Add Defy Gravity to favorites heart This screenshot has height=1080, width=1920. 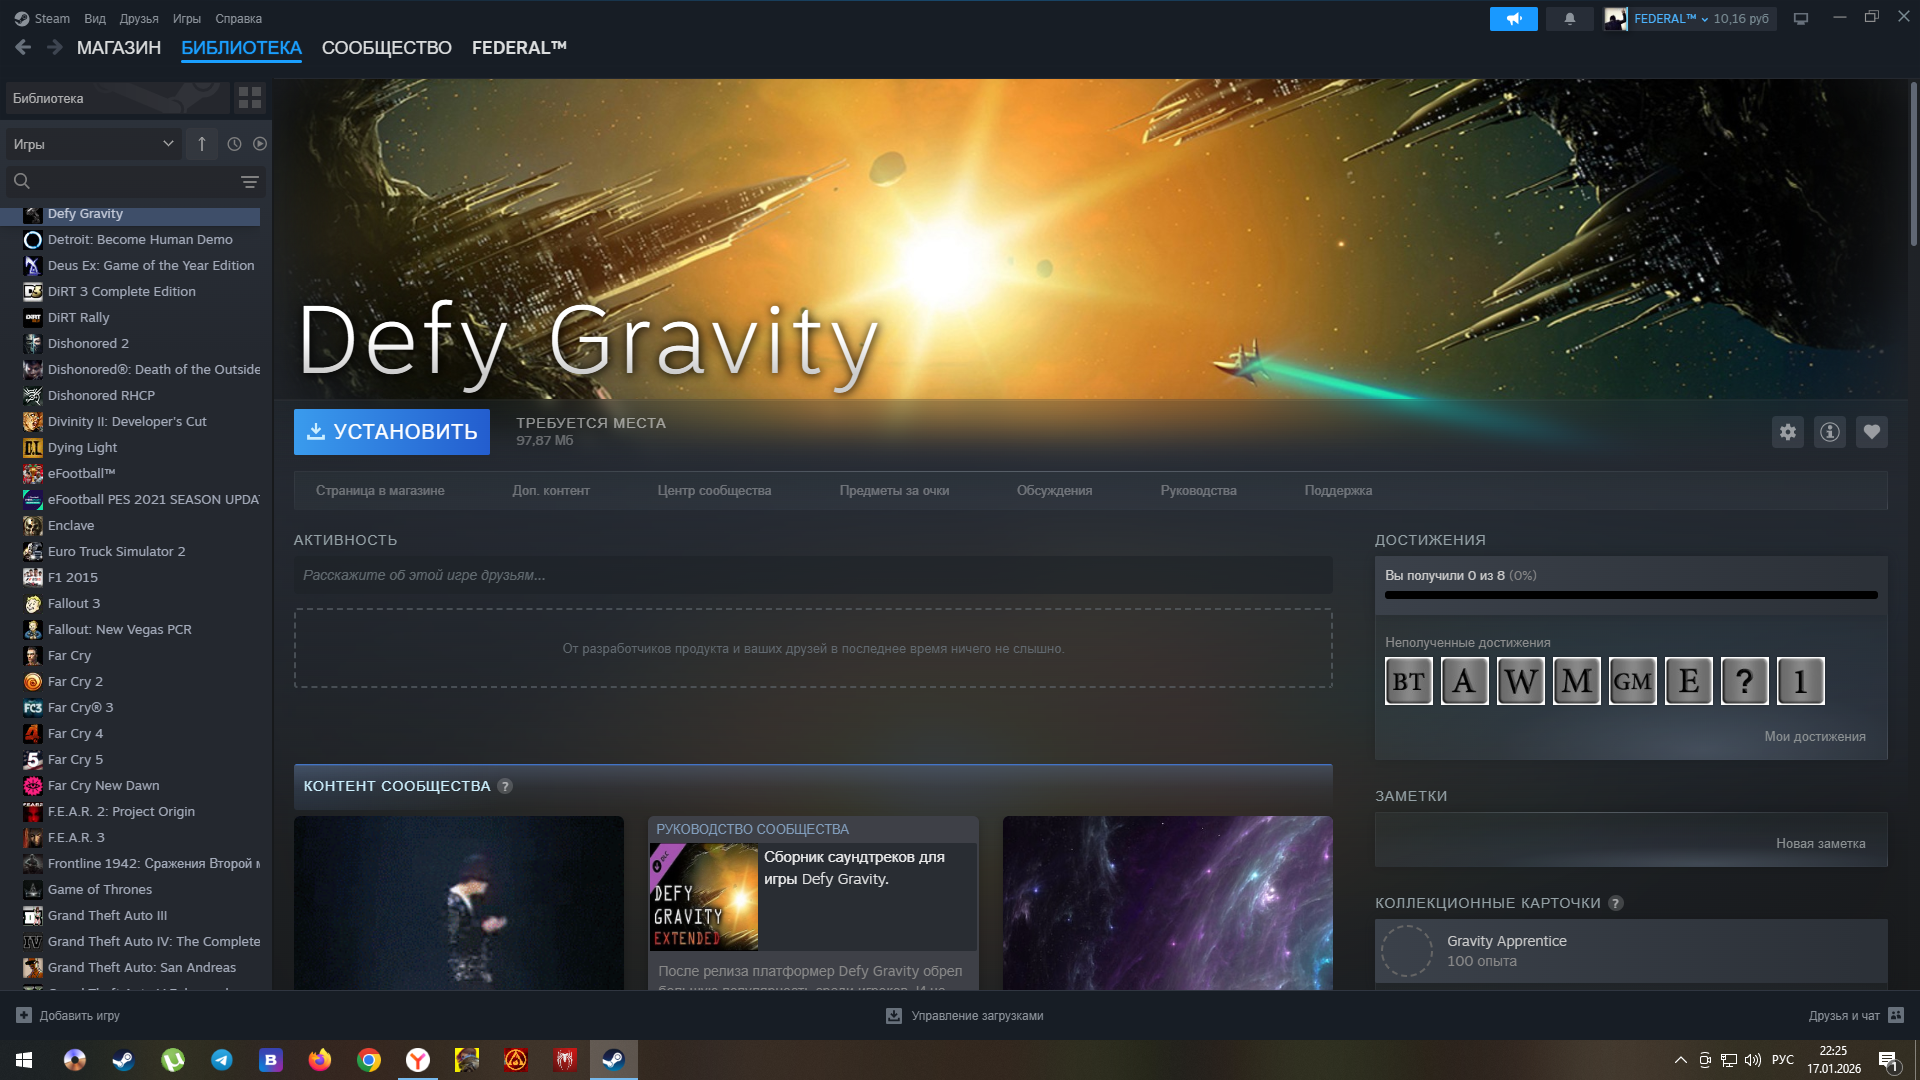pyautogui.click(x=1872, y=432)
